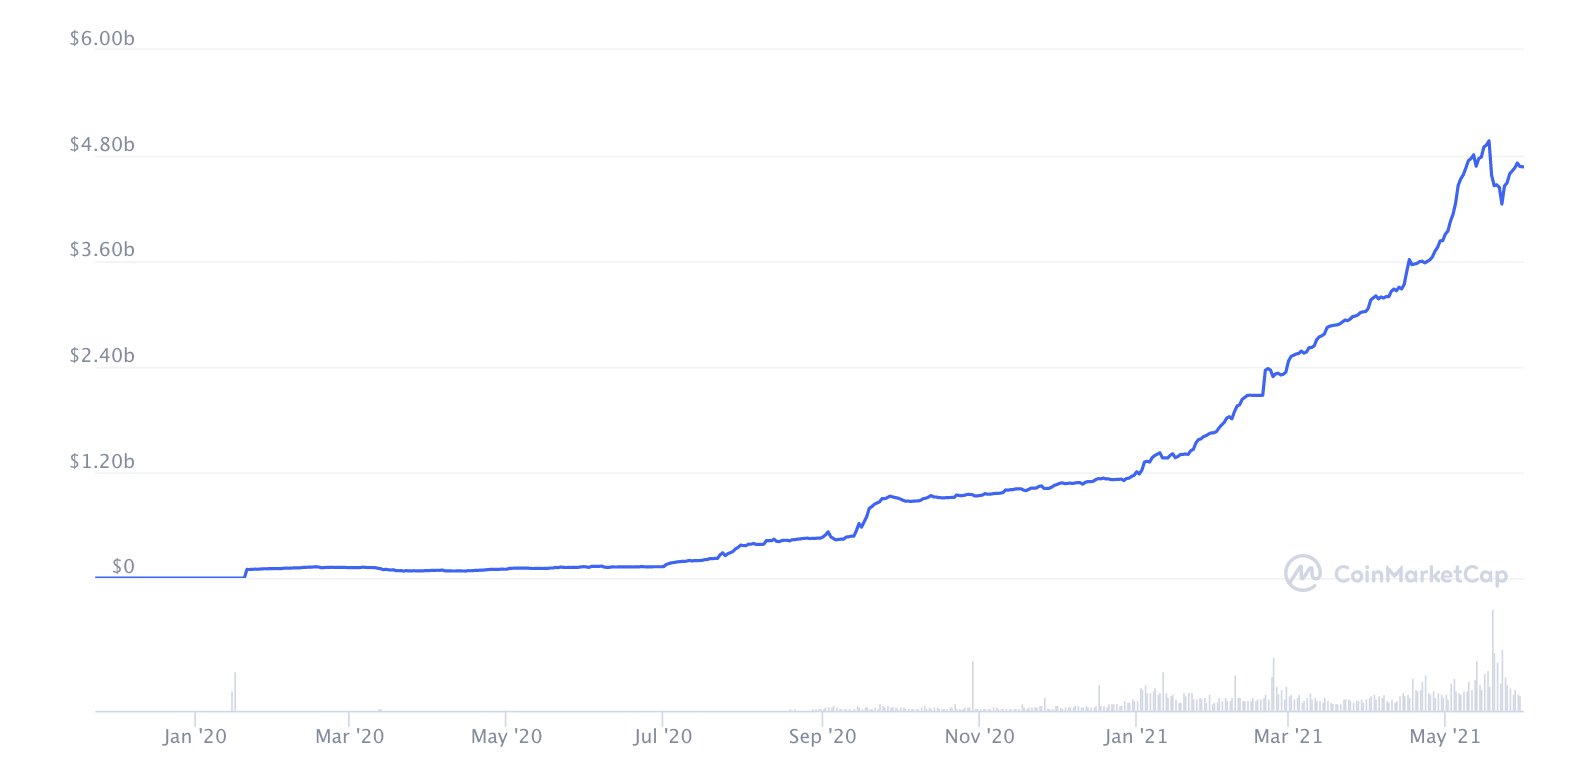Select the $3.60b axis label
The width and height of the screenshot is (1574, 772).
102,250
